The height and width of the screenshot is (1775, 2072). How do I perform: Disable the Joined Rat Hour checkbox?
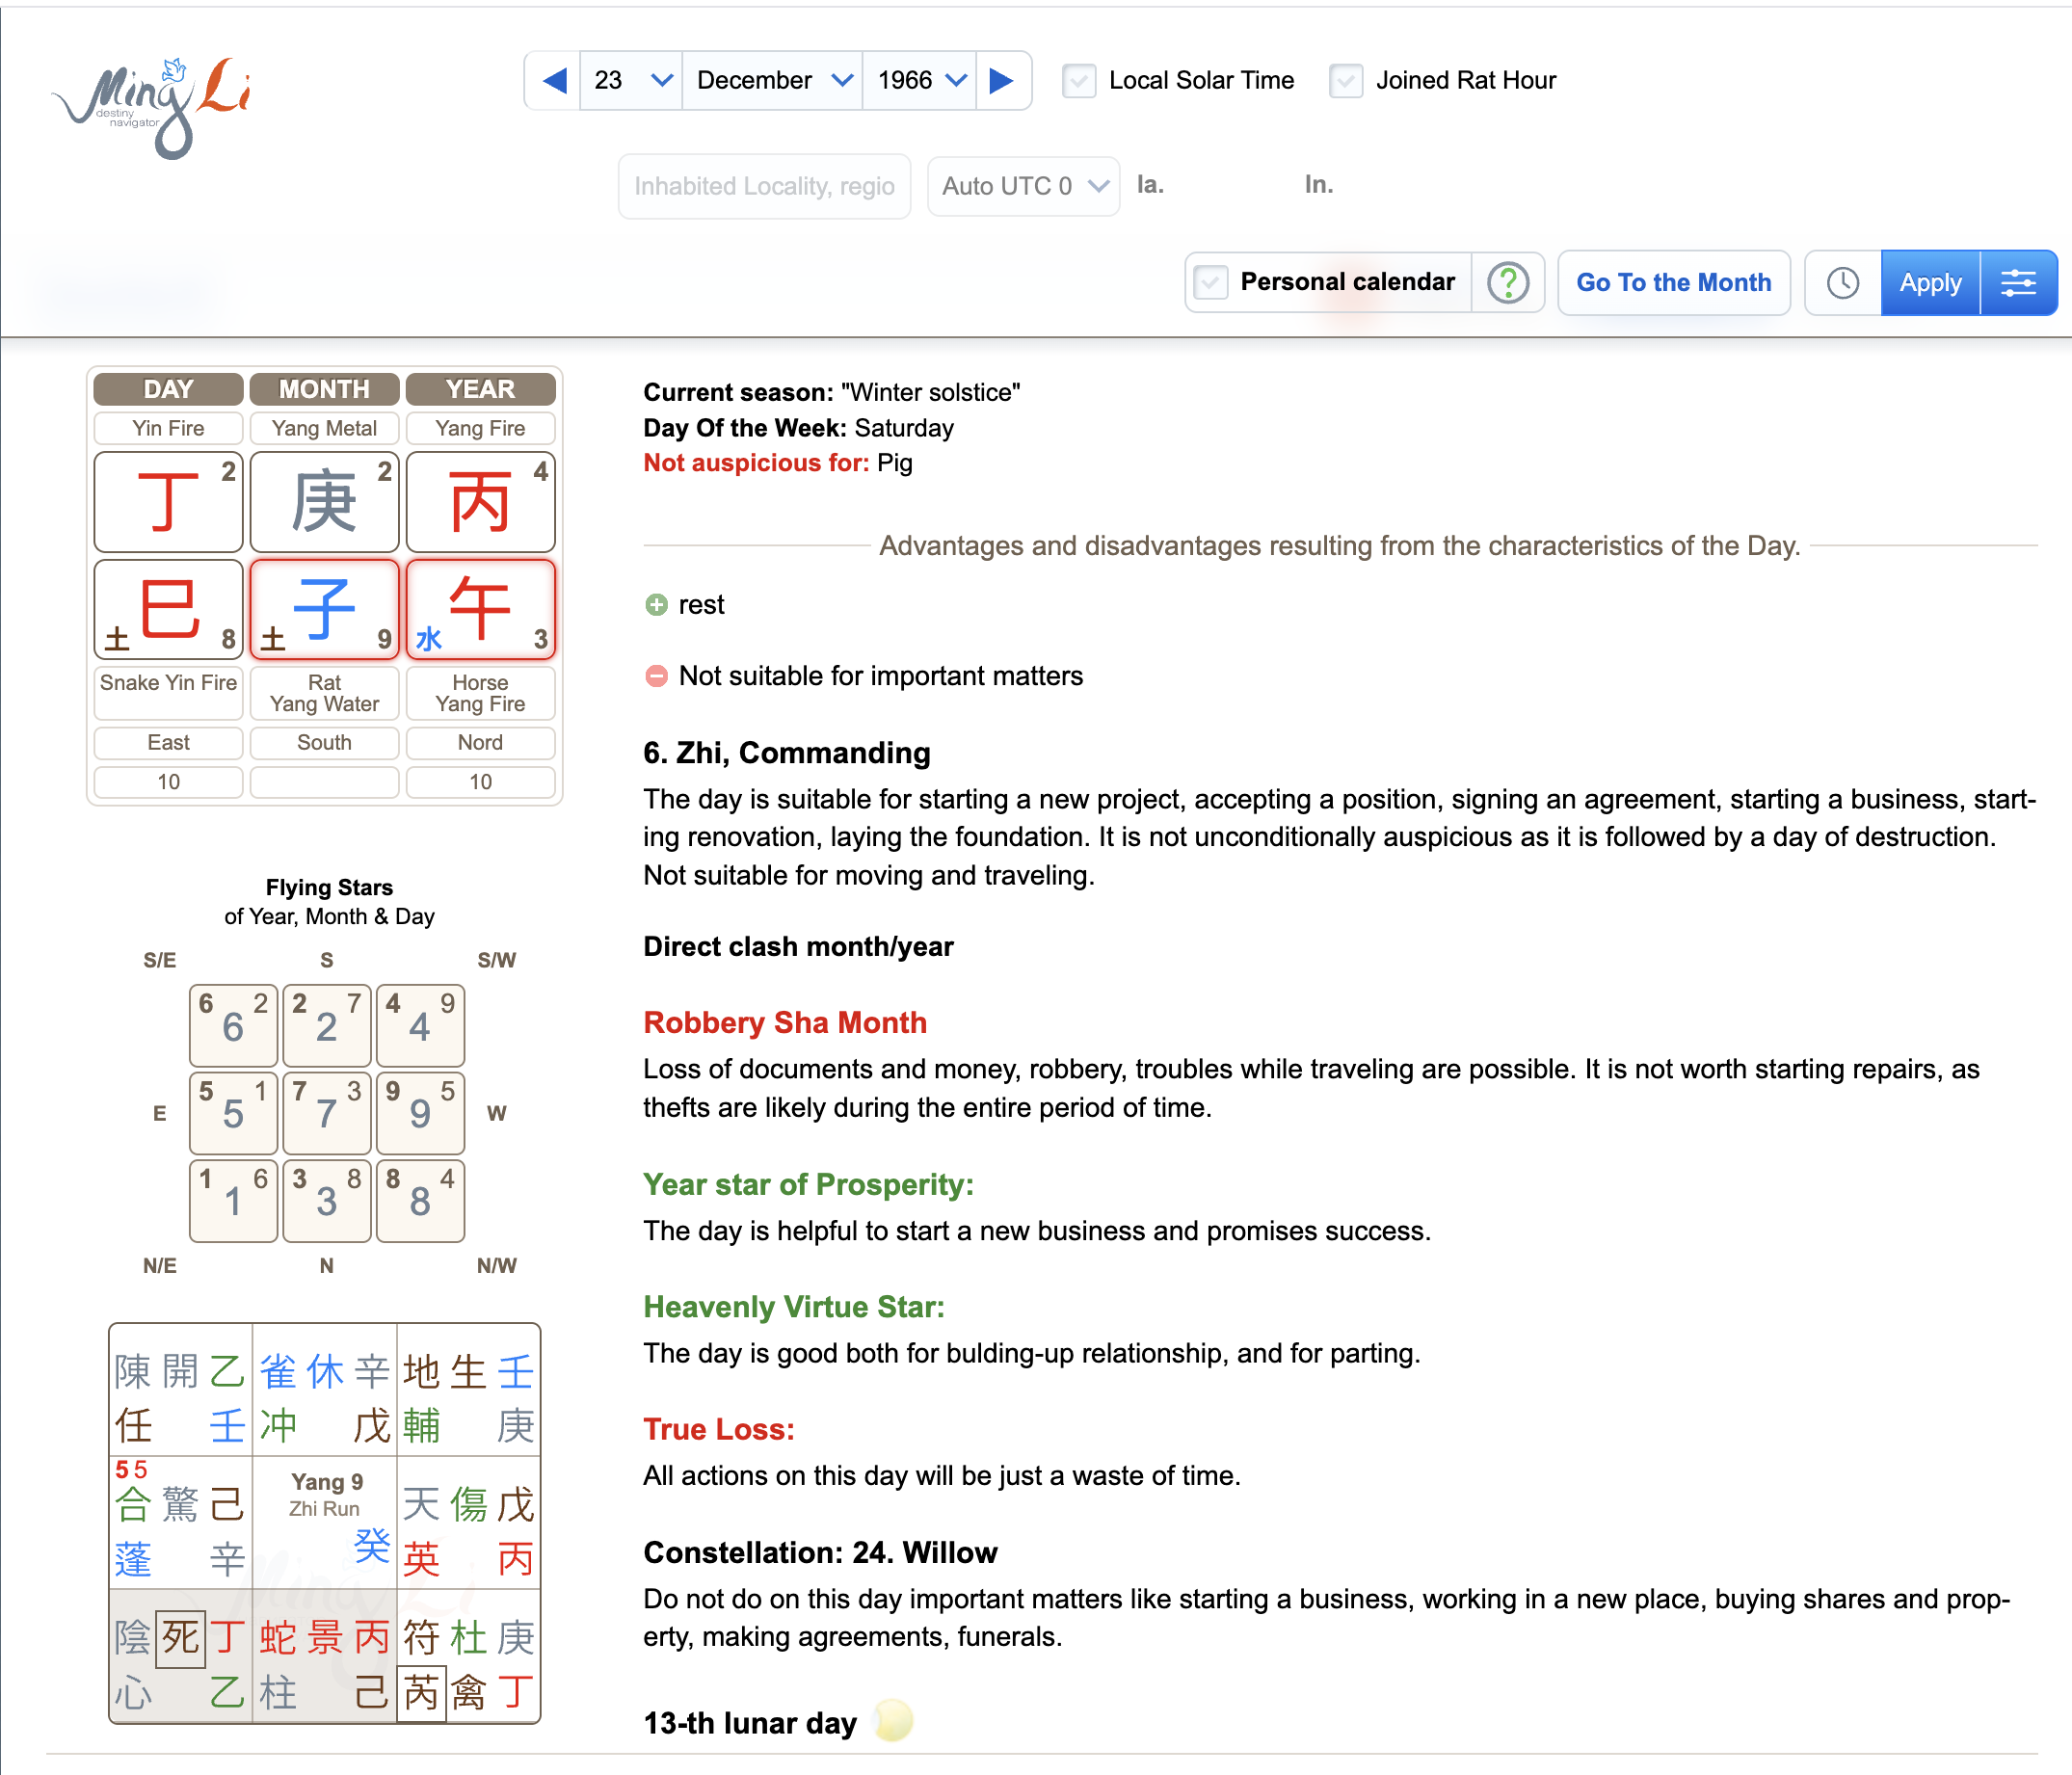click(x=1346, y=81)
